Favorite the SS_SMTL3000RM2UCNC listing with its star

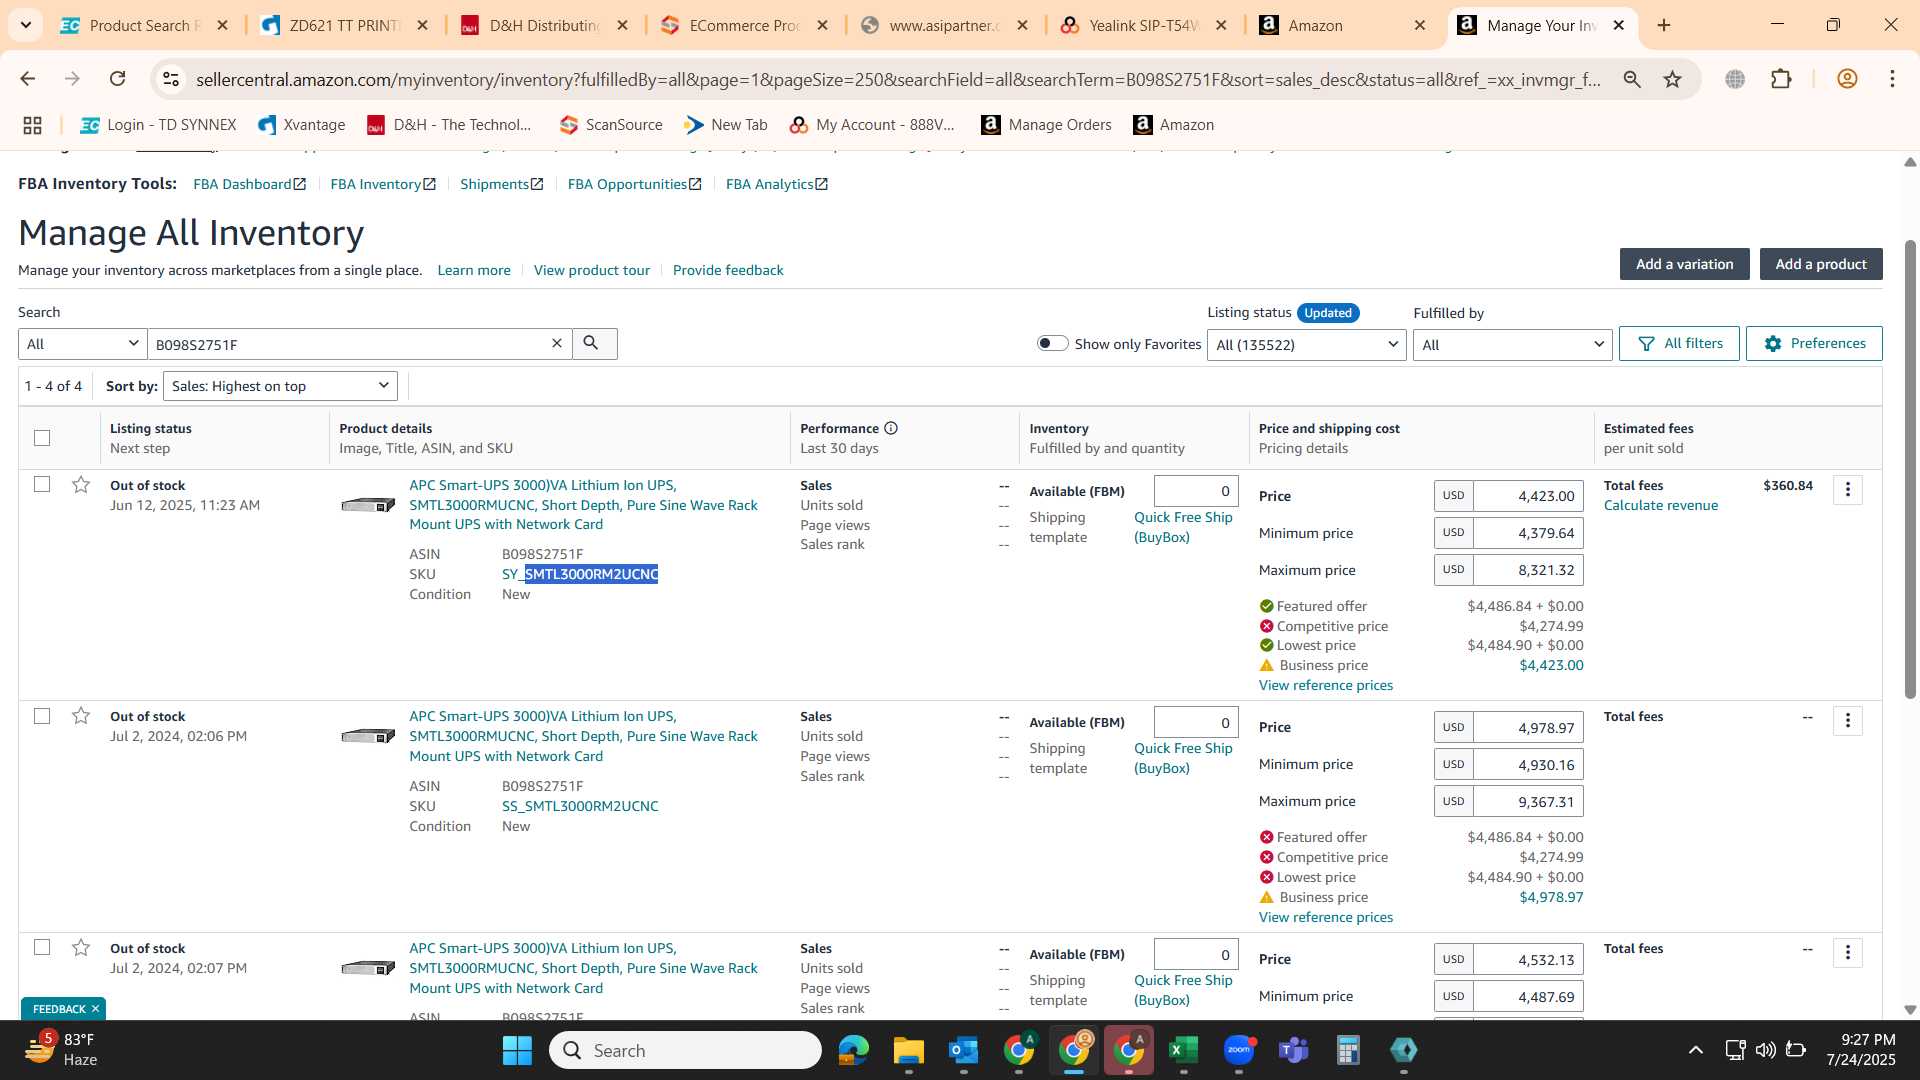81,716
